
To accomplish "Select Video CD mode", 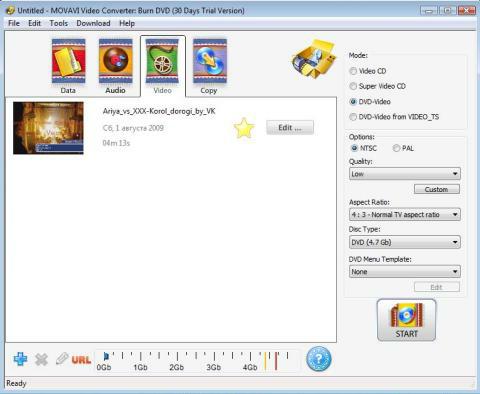I will coord(368,71).
